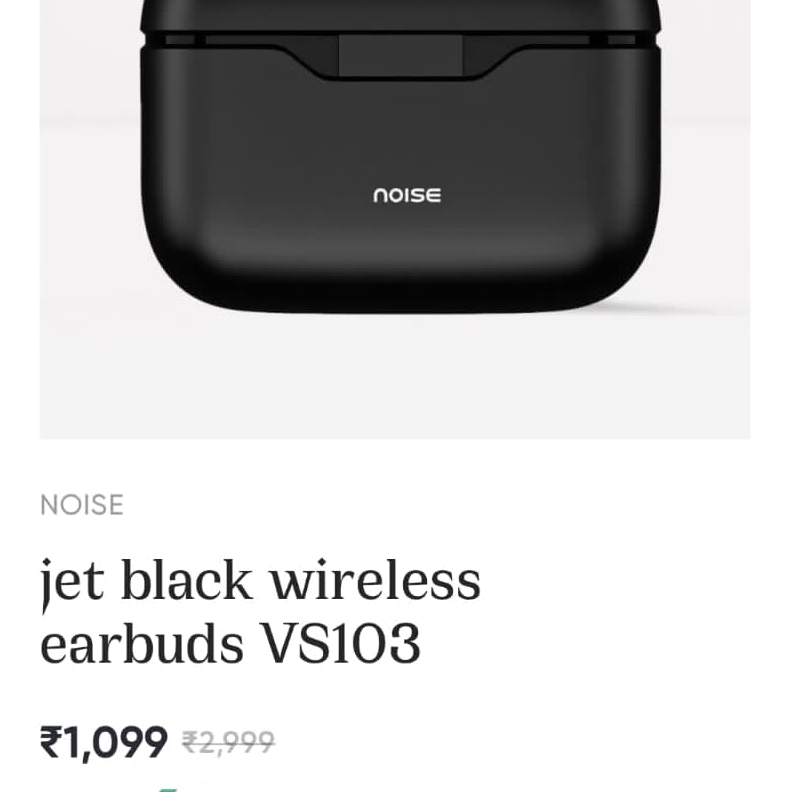Viewport: 792px width, 792px height.
Task: Click the ₹1,099 current price
Action: pyautogui.click(x=104, y=742)
